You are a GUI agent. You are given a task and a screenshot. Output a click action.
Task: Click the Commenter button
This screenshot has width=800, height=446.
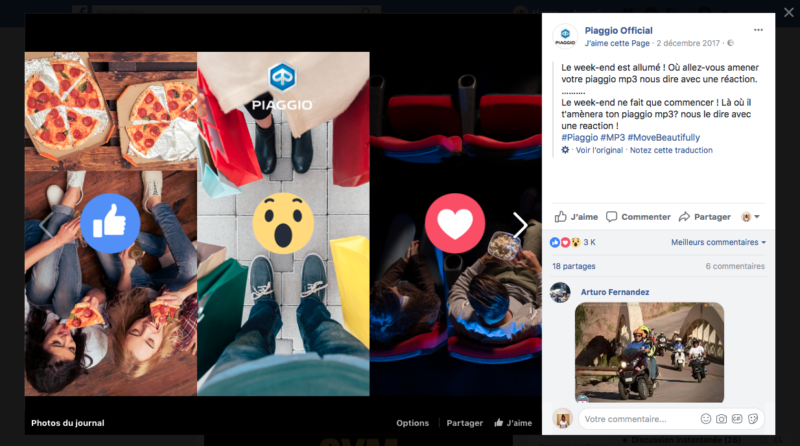(x=638, y=217)
